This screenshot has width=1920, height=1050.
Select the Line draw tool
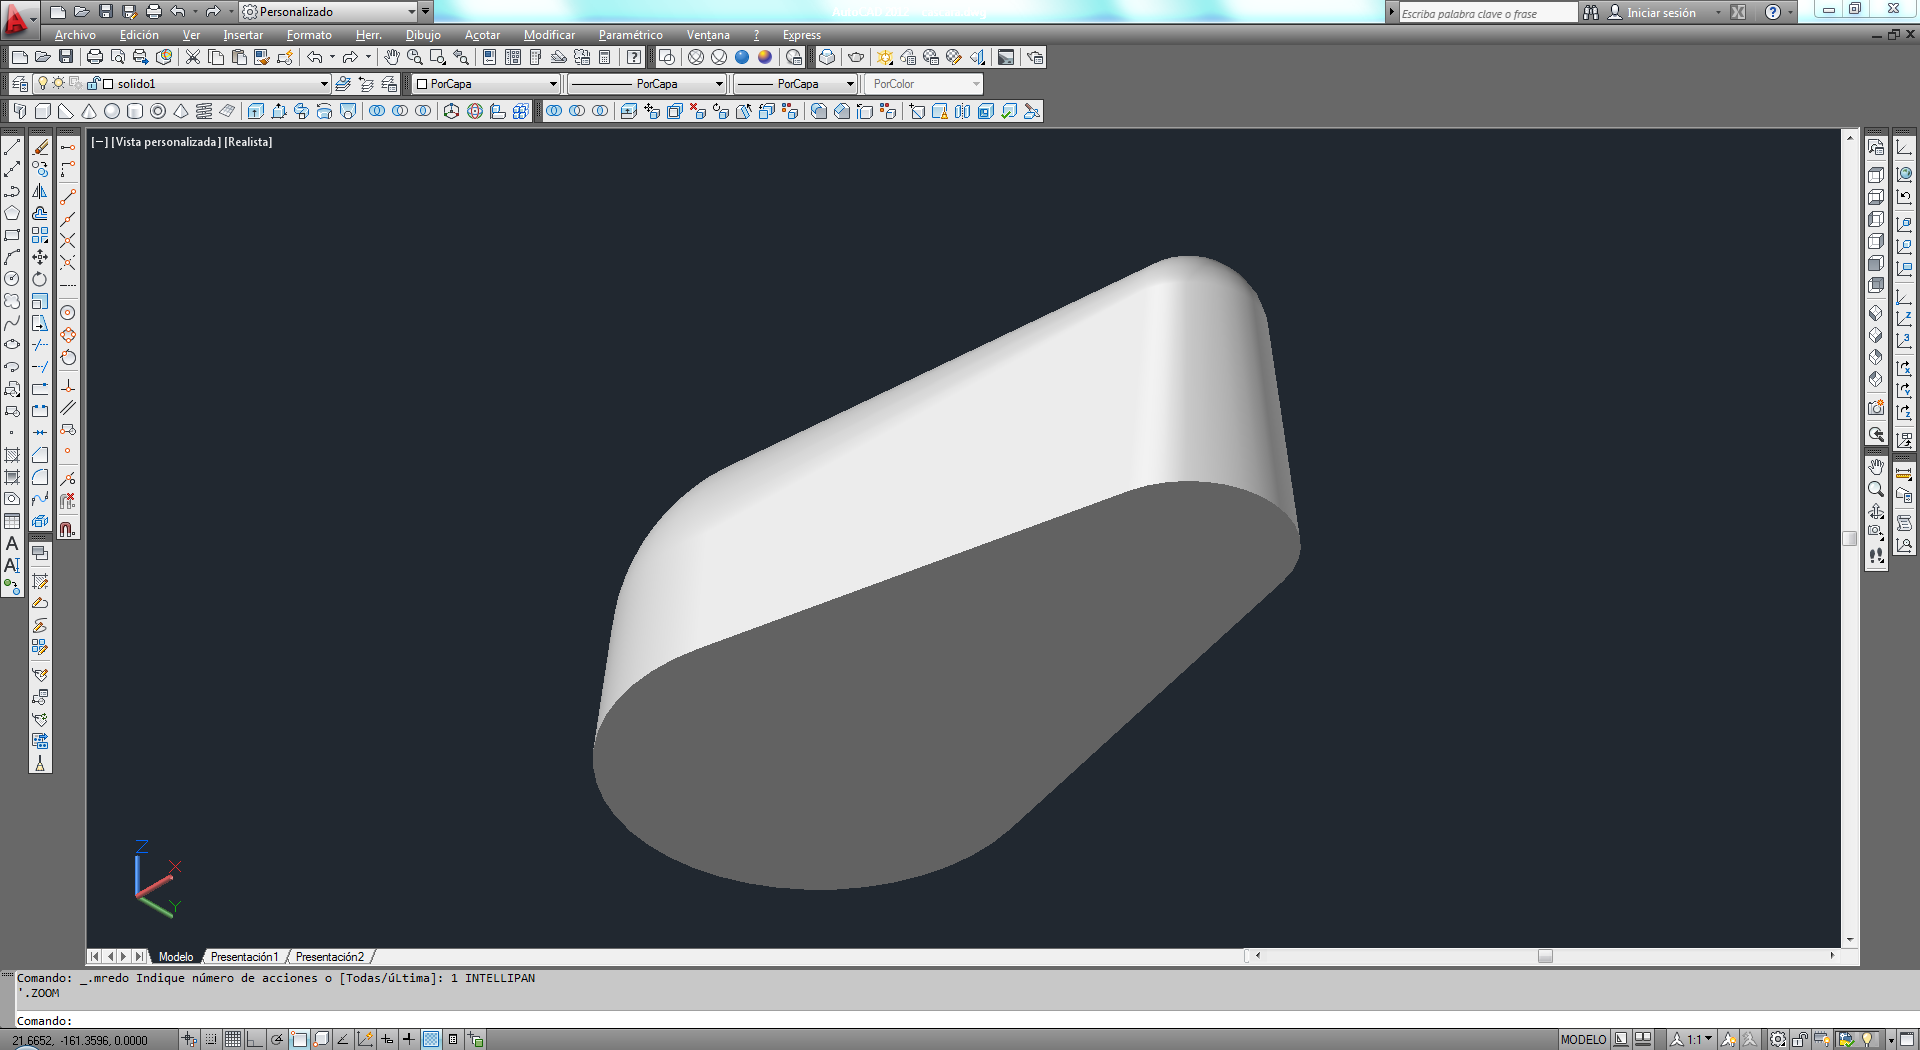(12, 147)
